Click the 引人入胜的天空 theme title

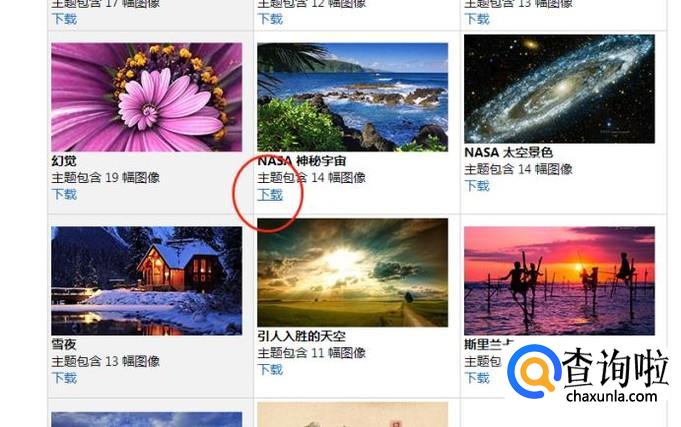[302, 336]
